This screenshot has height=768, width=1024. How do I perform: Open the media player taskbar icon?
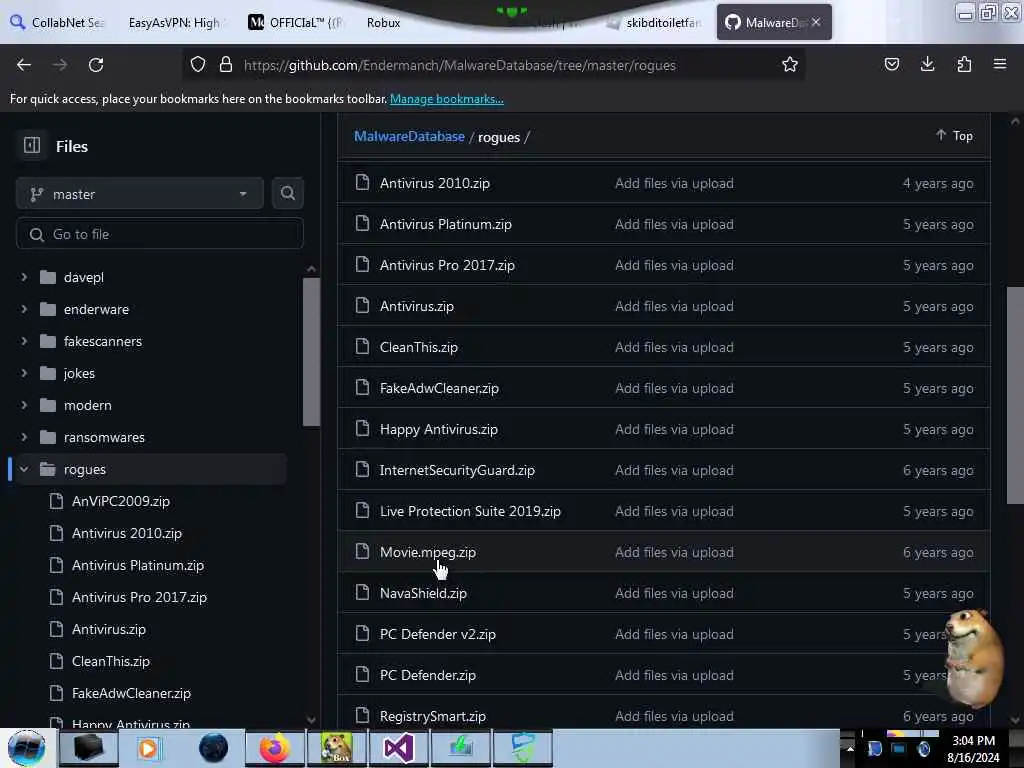148,748
